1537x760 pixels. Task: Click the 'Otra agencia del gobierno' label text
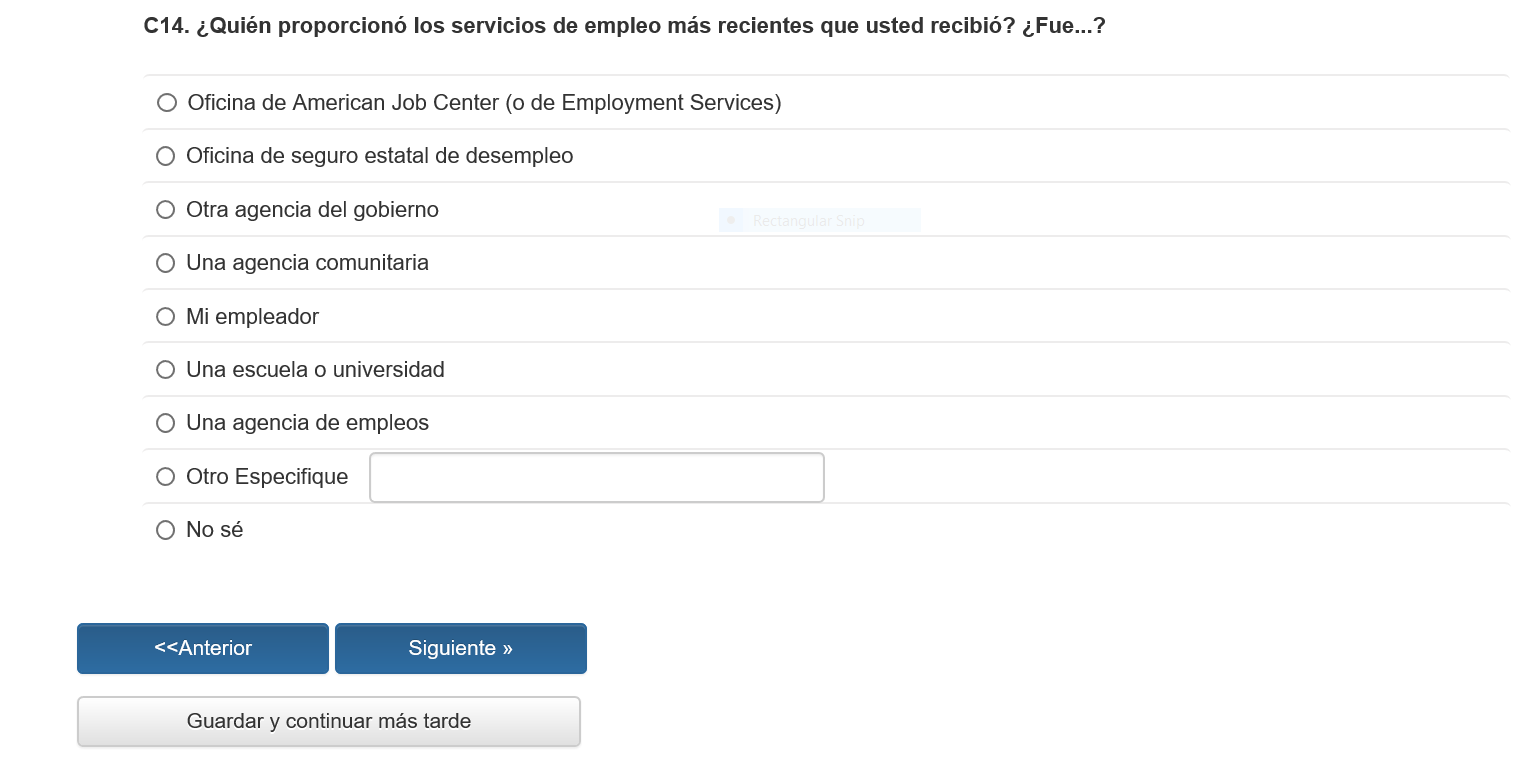[312, 210]
